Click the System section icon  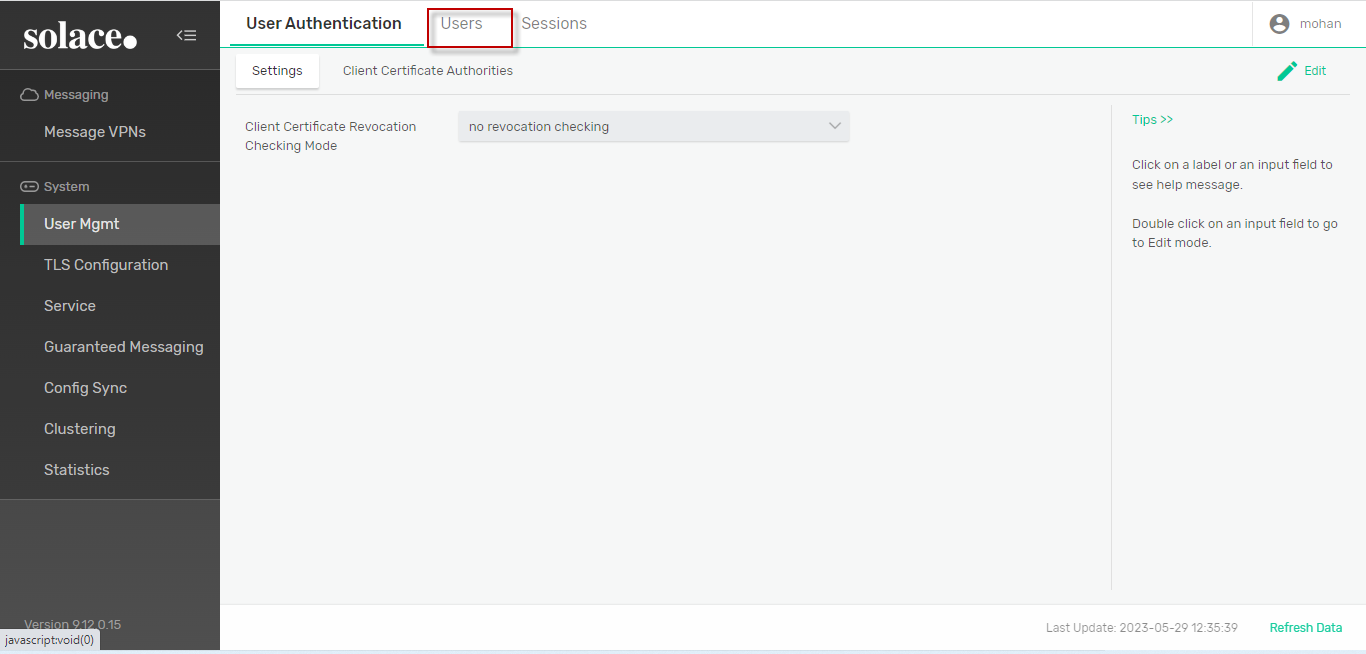coord(29,187)
